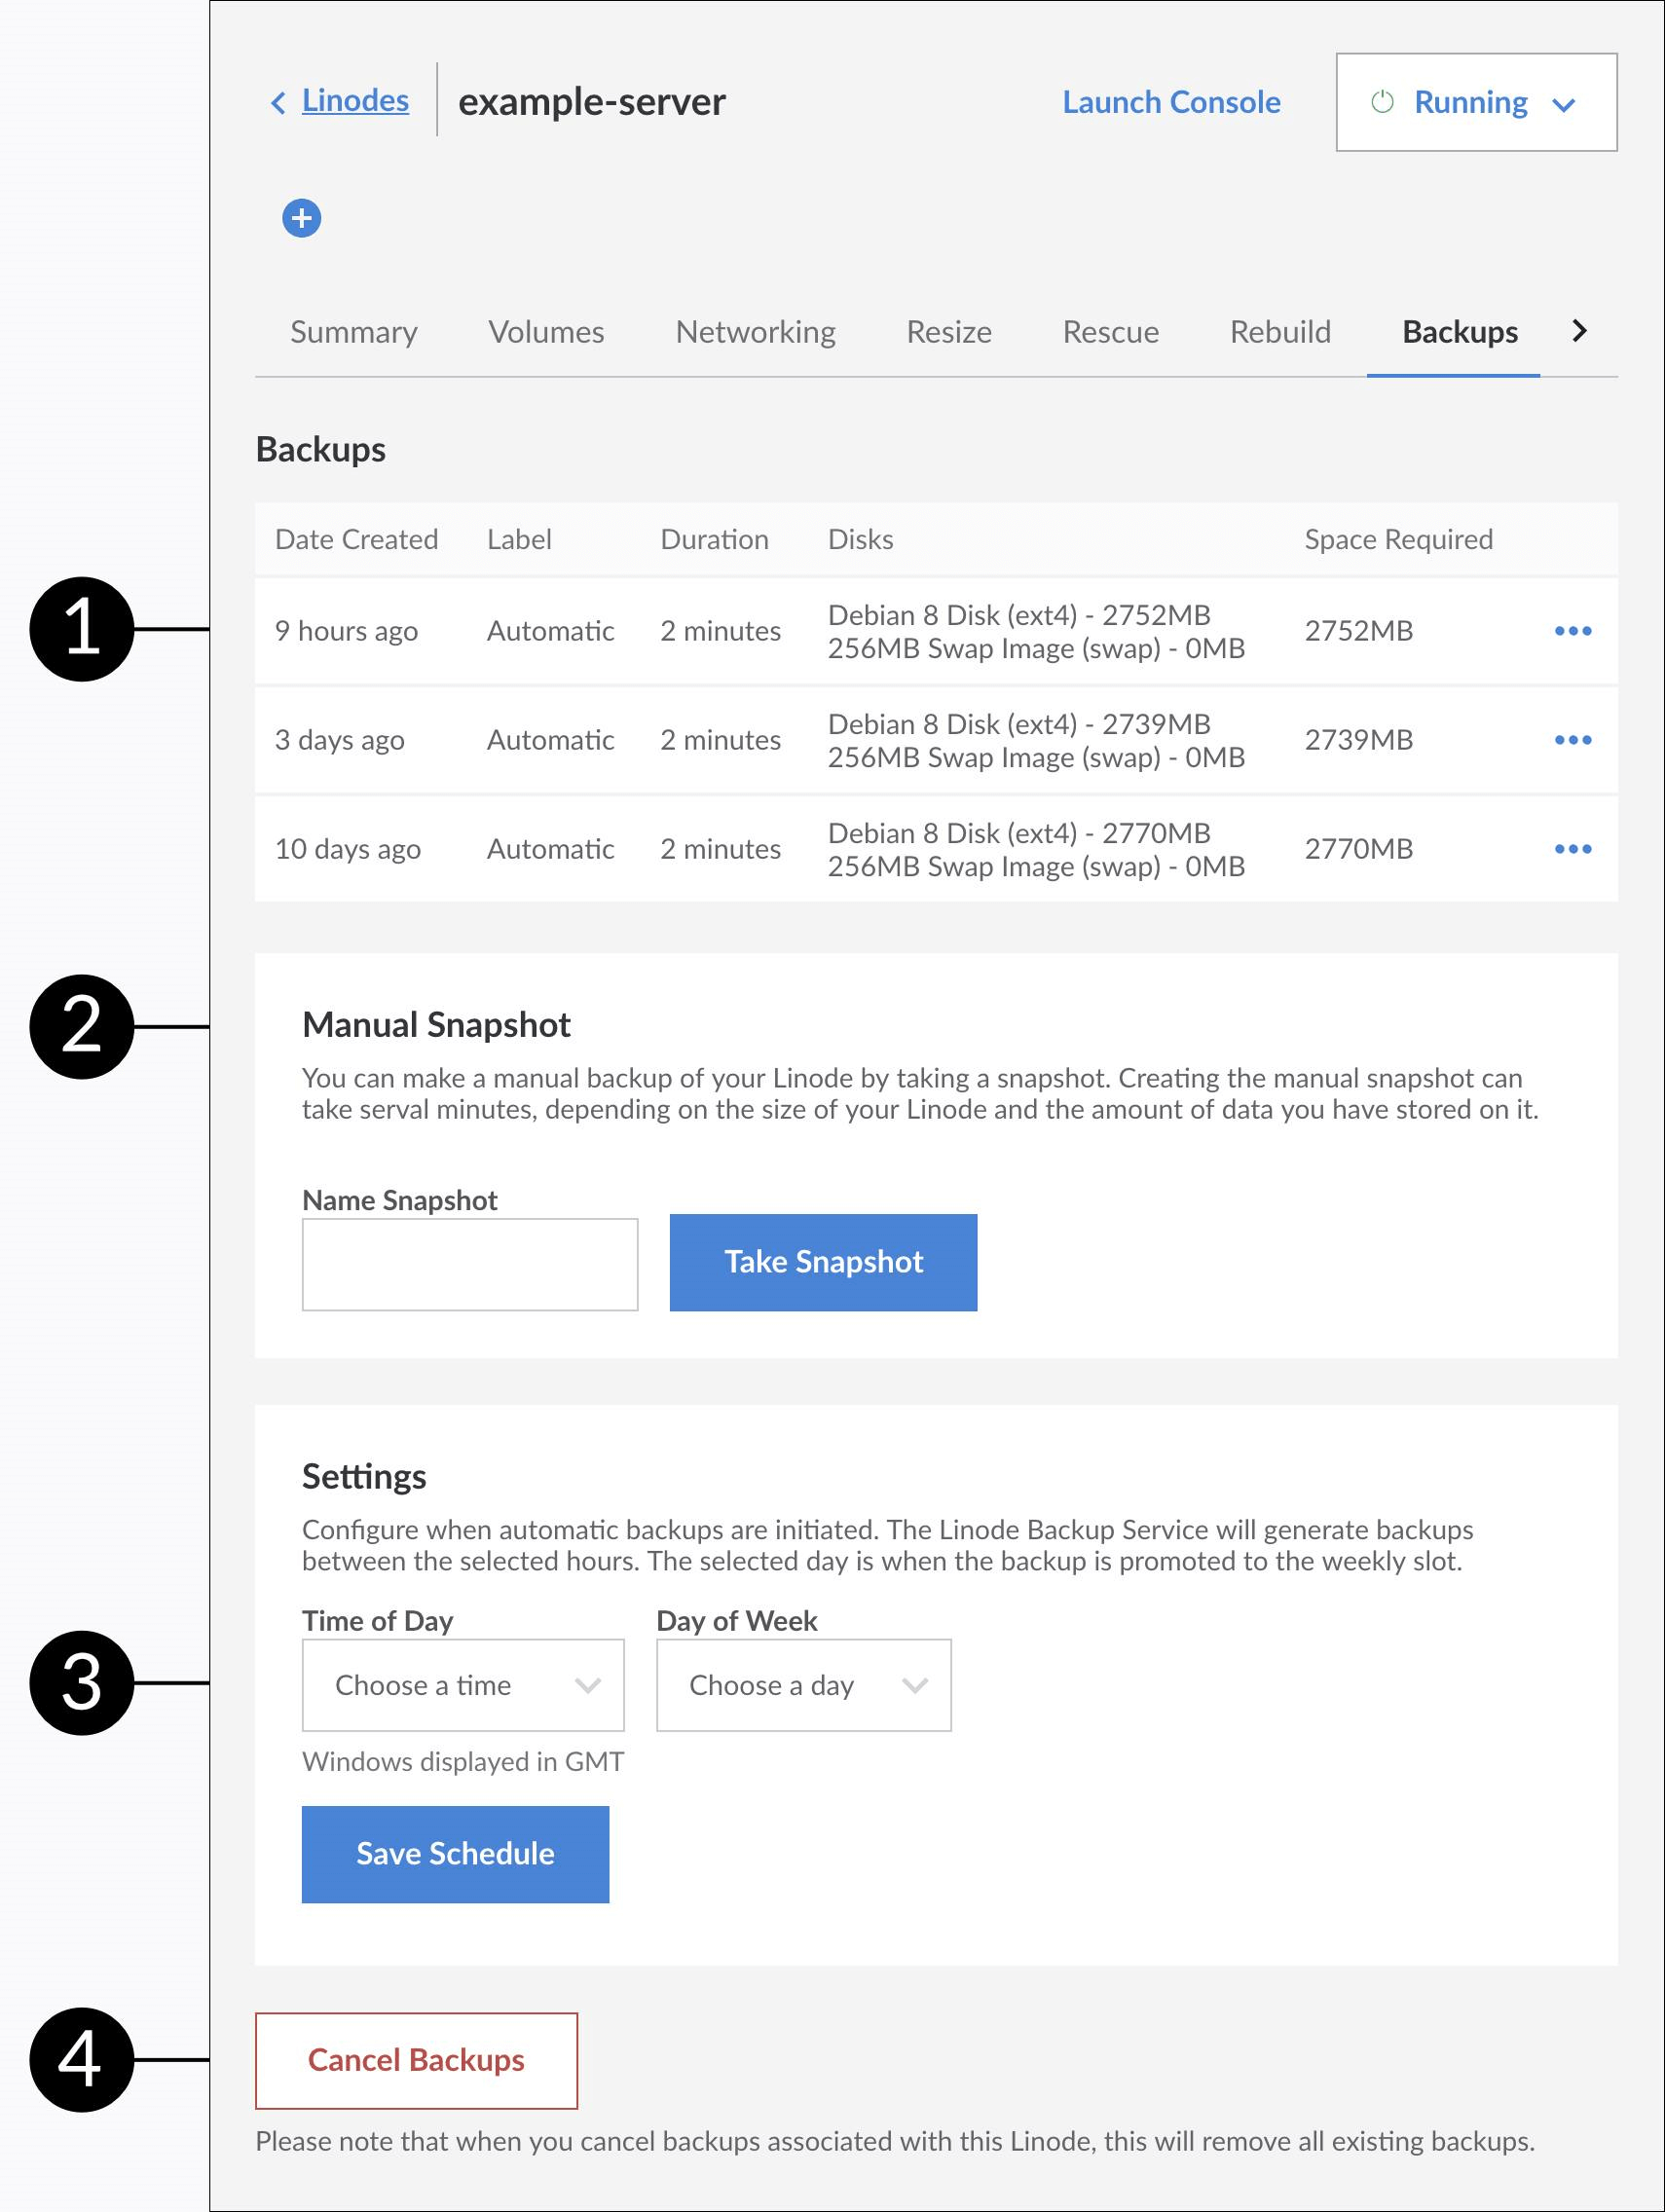Click the right arrow to show more tabs
1665x2212 pixels.
point(1579,331)
